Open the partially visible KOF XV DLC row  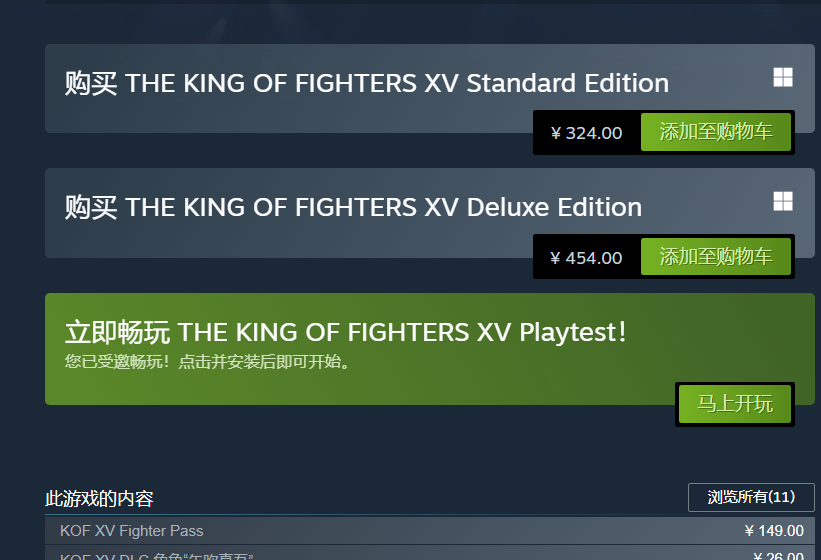[x=429, y=553]
